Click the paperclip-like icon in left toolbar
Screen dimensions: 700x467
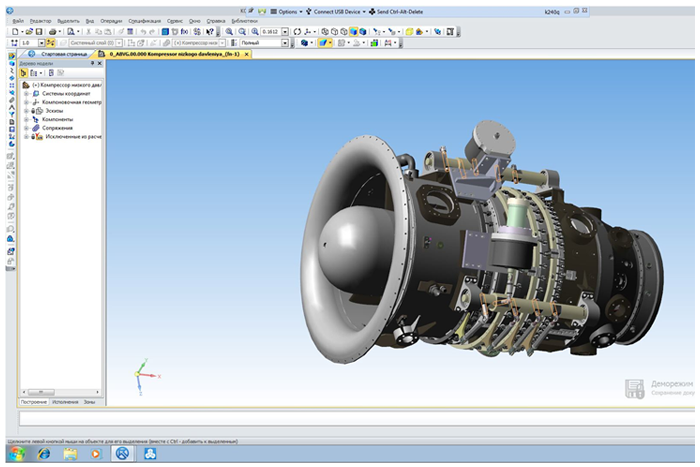12,100
